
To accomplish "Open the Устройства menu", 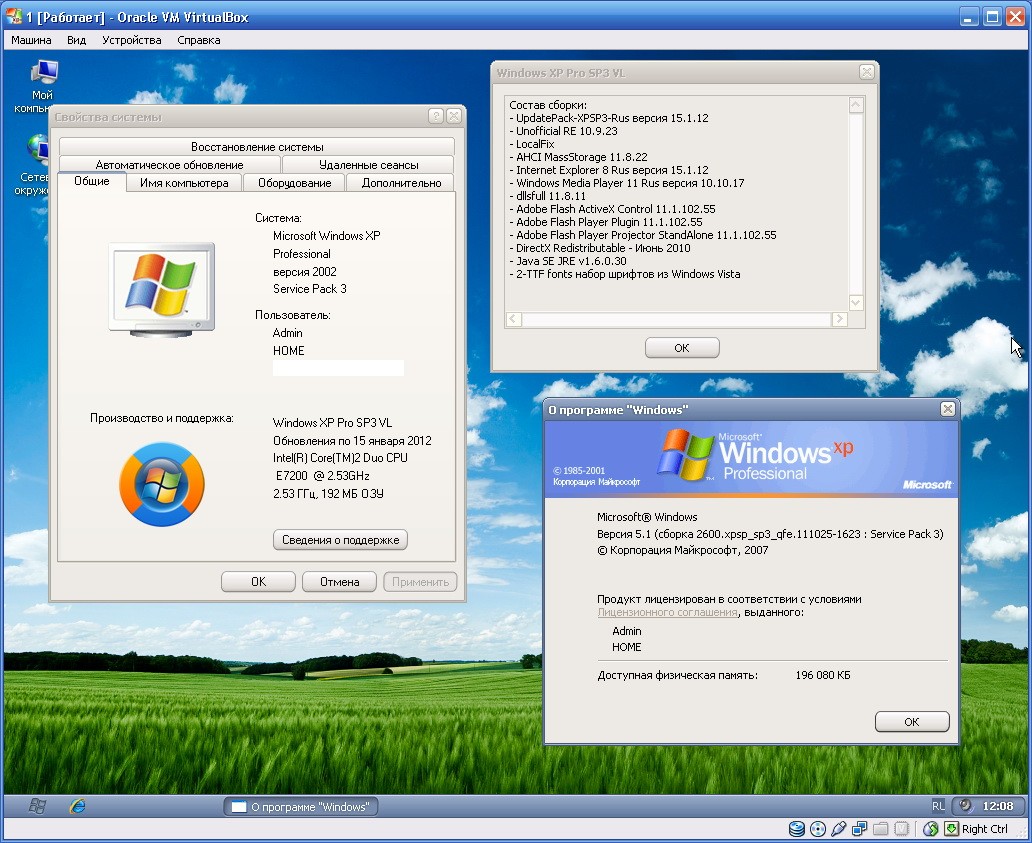I will 131,40.
